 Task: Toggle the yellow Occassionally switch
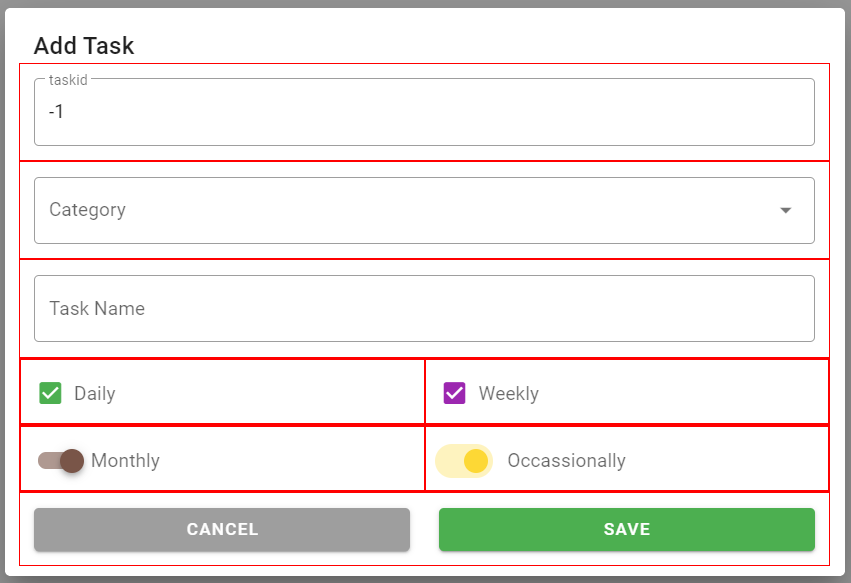[465, 461]
